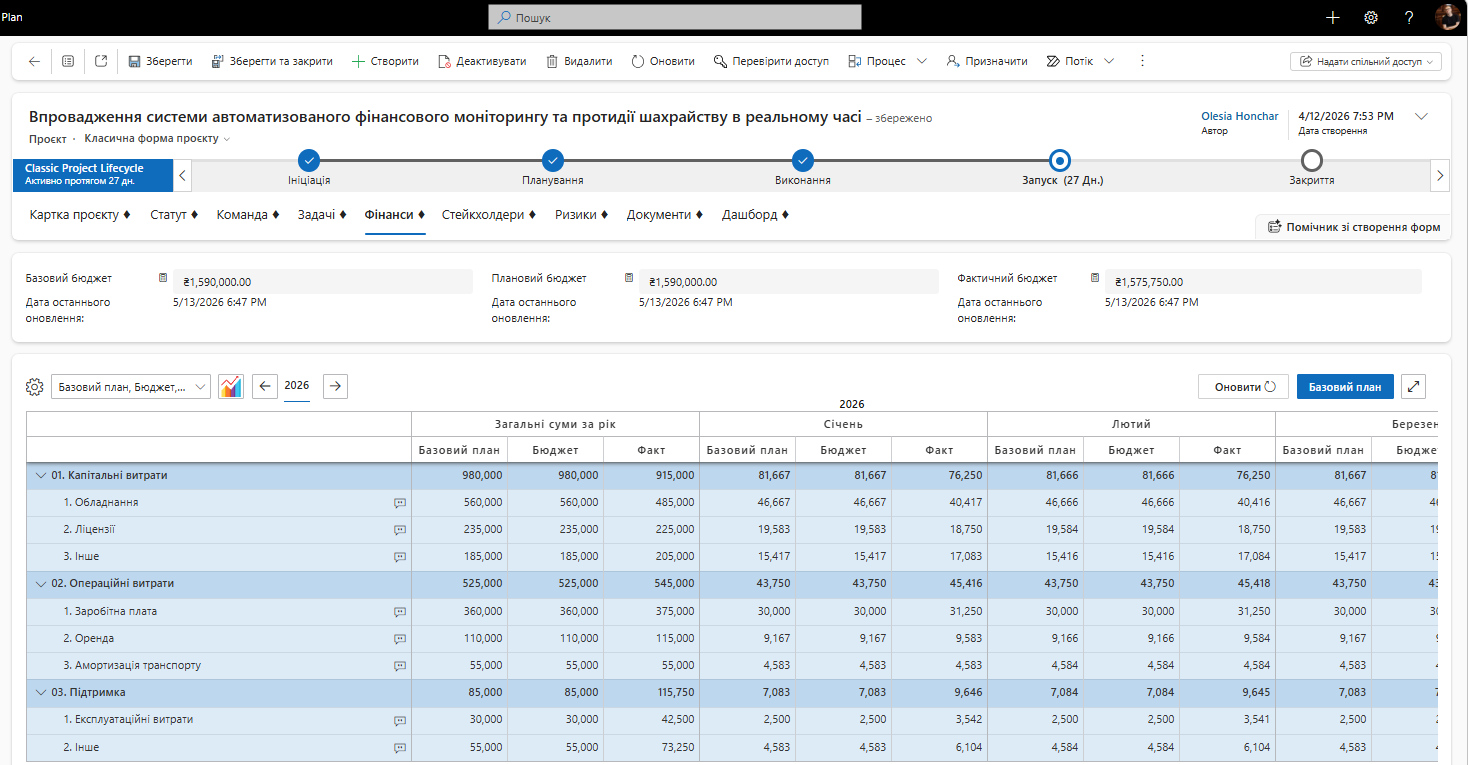This screenshot has width=1468, height=765.
Task: Open the Базовий план, Бюджет dropdown
Action: (131, 387)
